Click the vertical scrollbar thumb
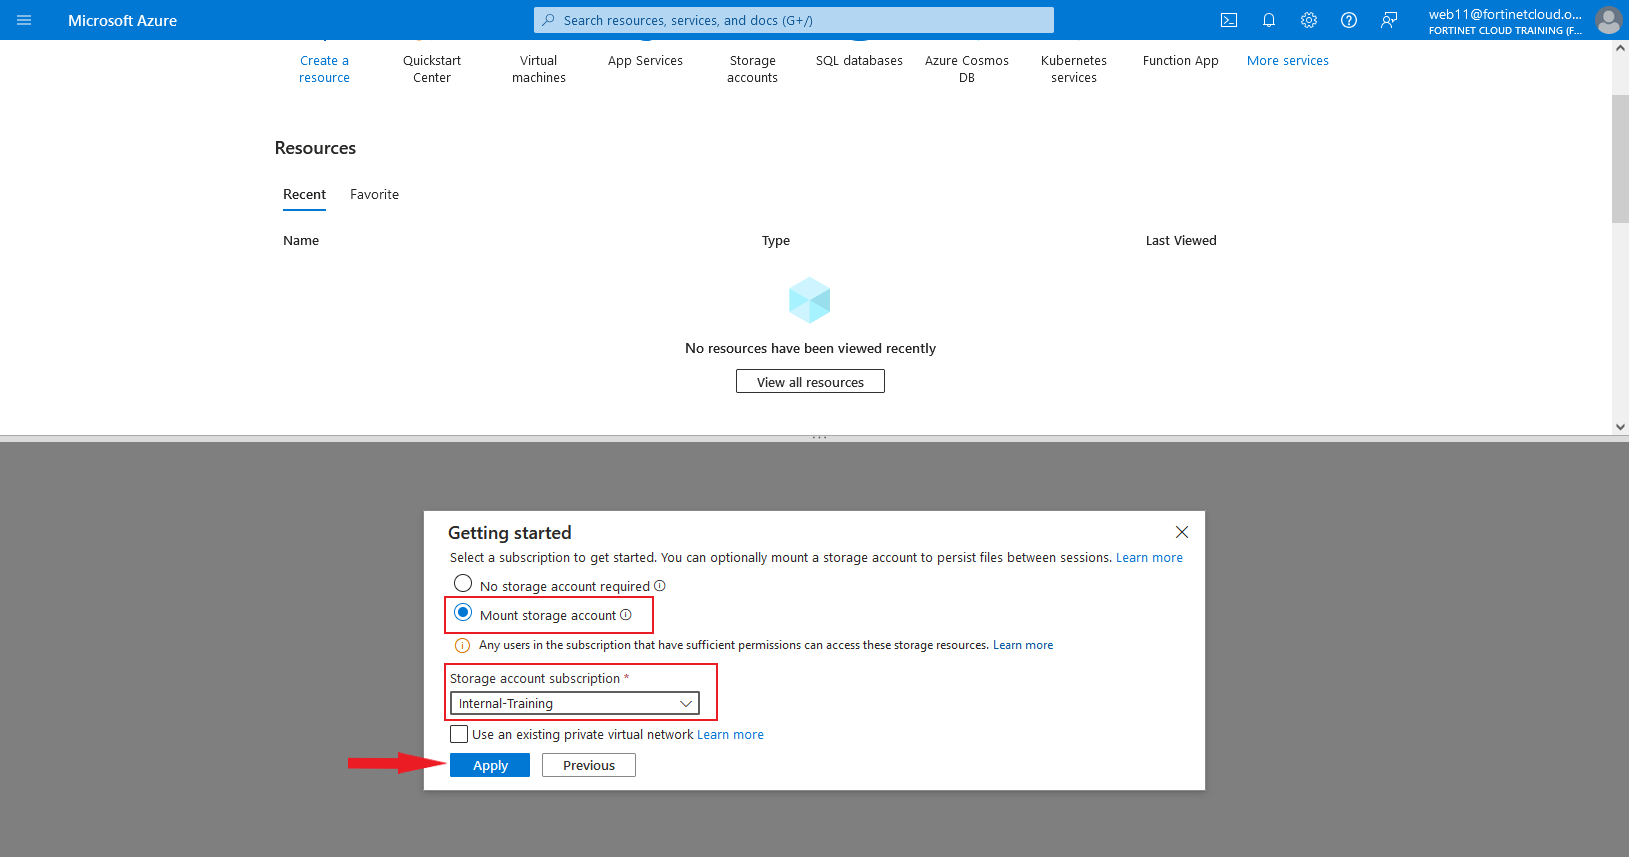 point(1620,158)
